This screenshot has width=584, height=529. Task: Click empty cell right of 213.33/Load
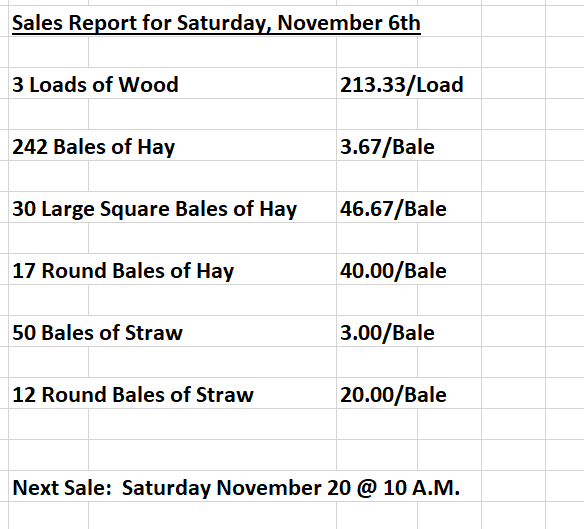click(514, 83)
